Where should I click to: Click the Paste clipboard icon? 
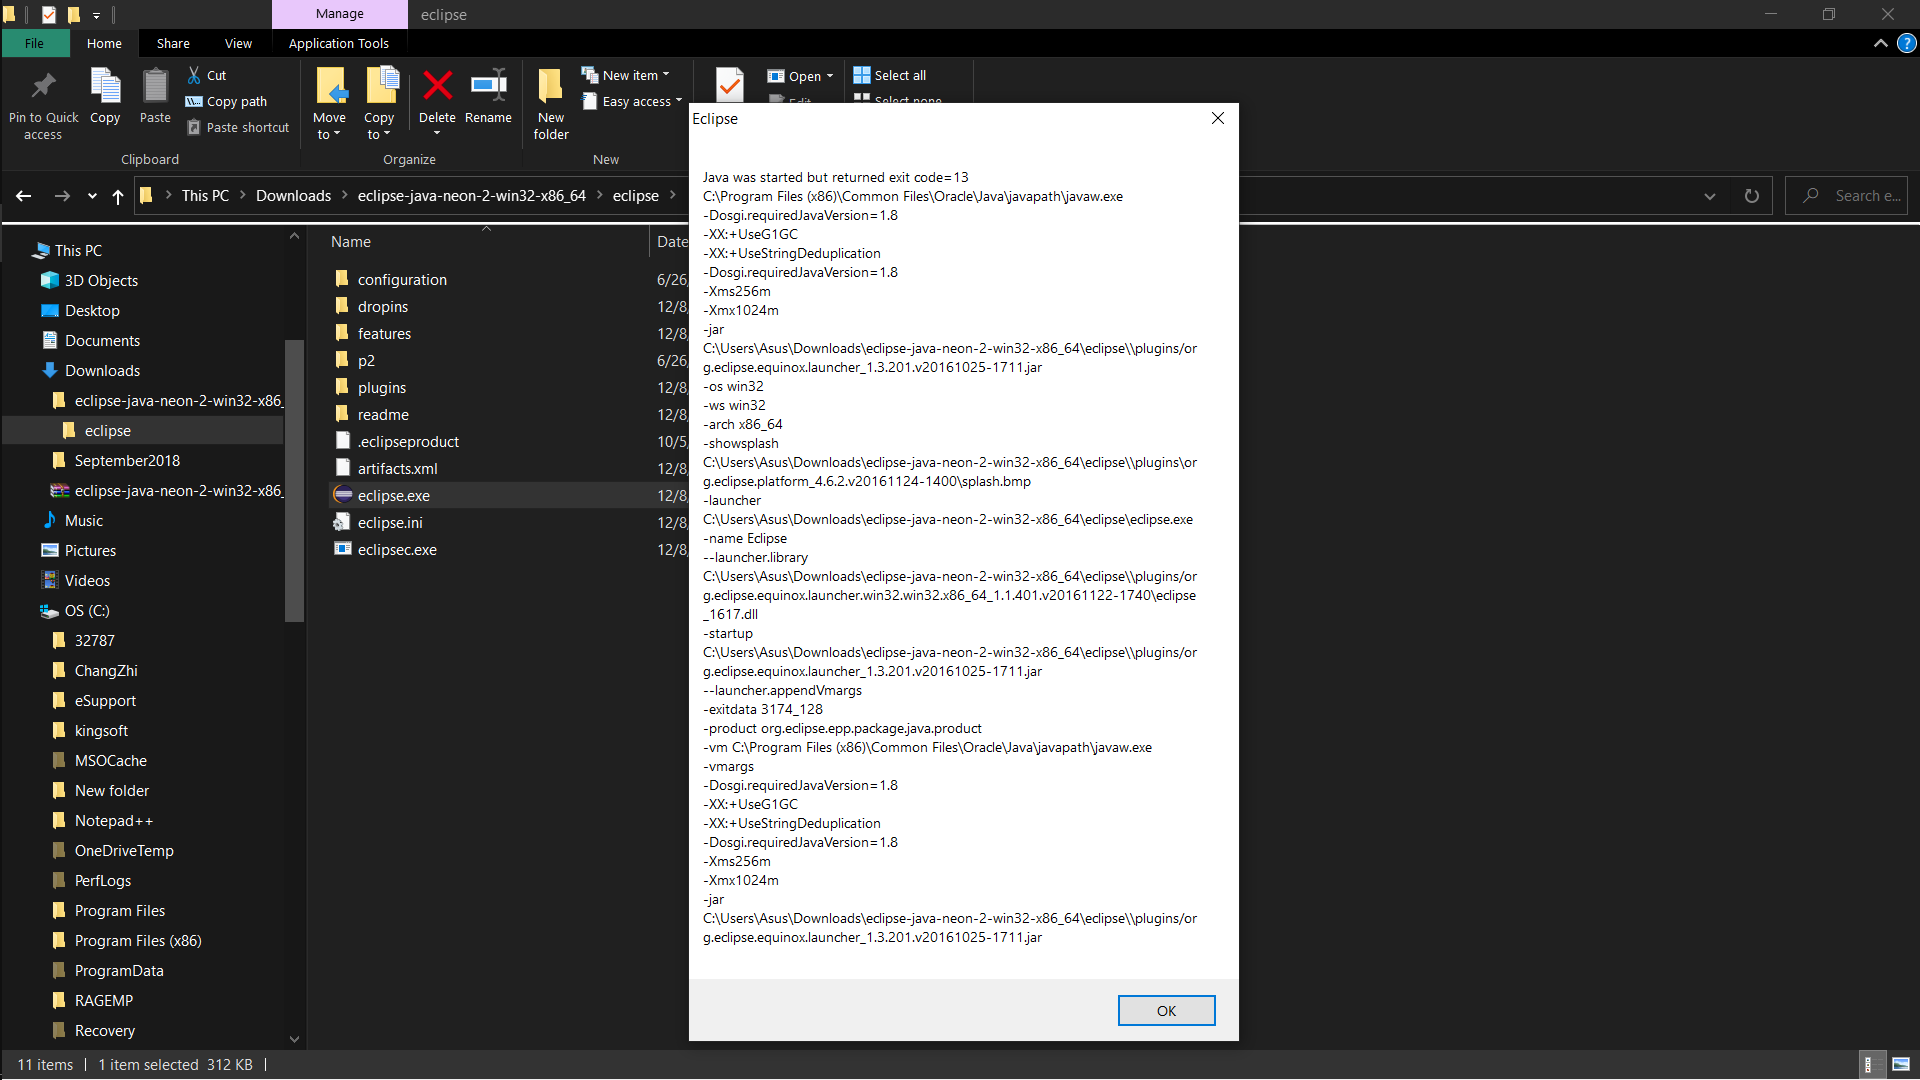tap(155, 87)
